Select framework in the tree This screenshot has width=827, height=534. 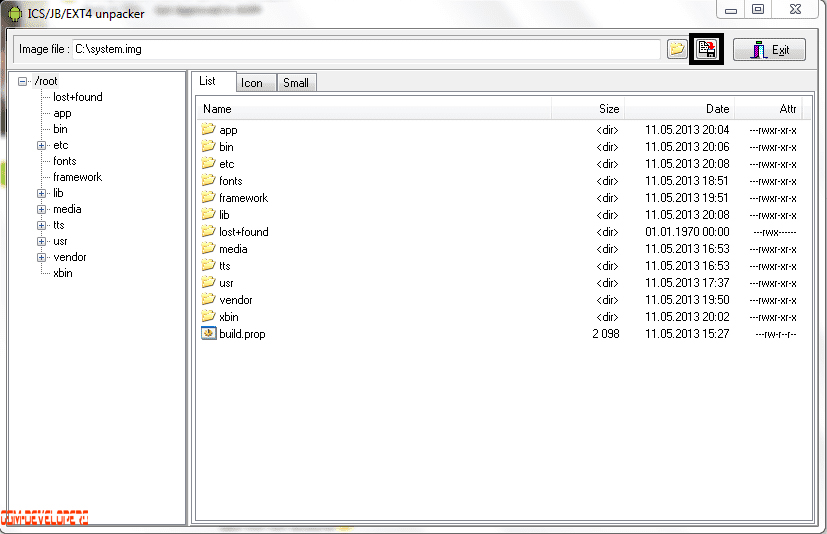click(78, 177)
